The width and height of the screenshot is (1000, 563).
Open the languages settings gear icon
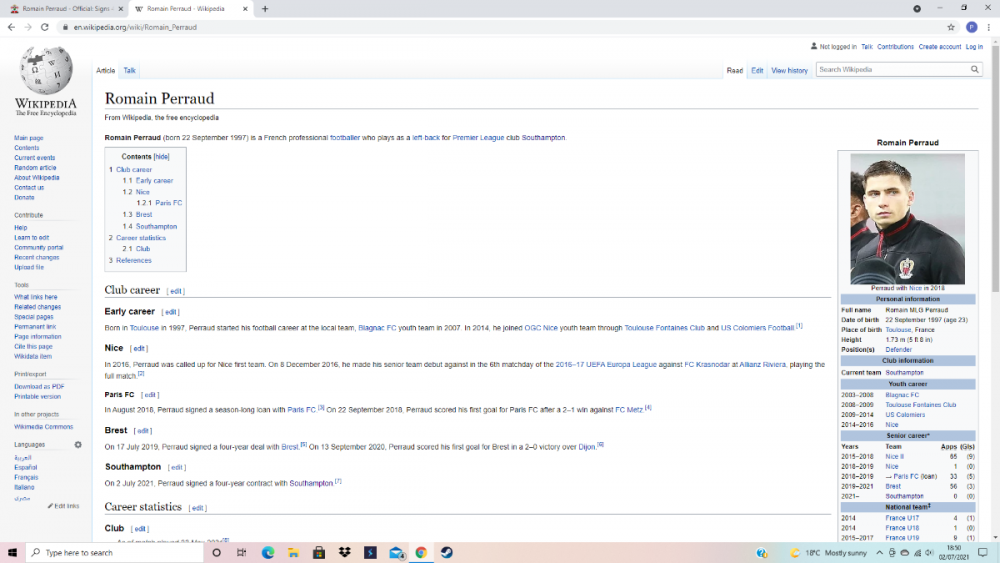click(x=78, y=444)
